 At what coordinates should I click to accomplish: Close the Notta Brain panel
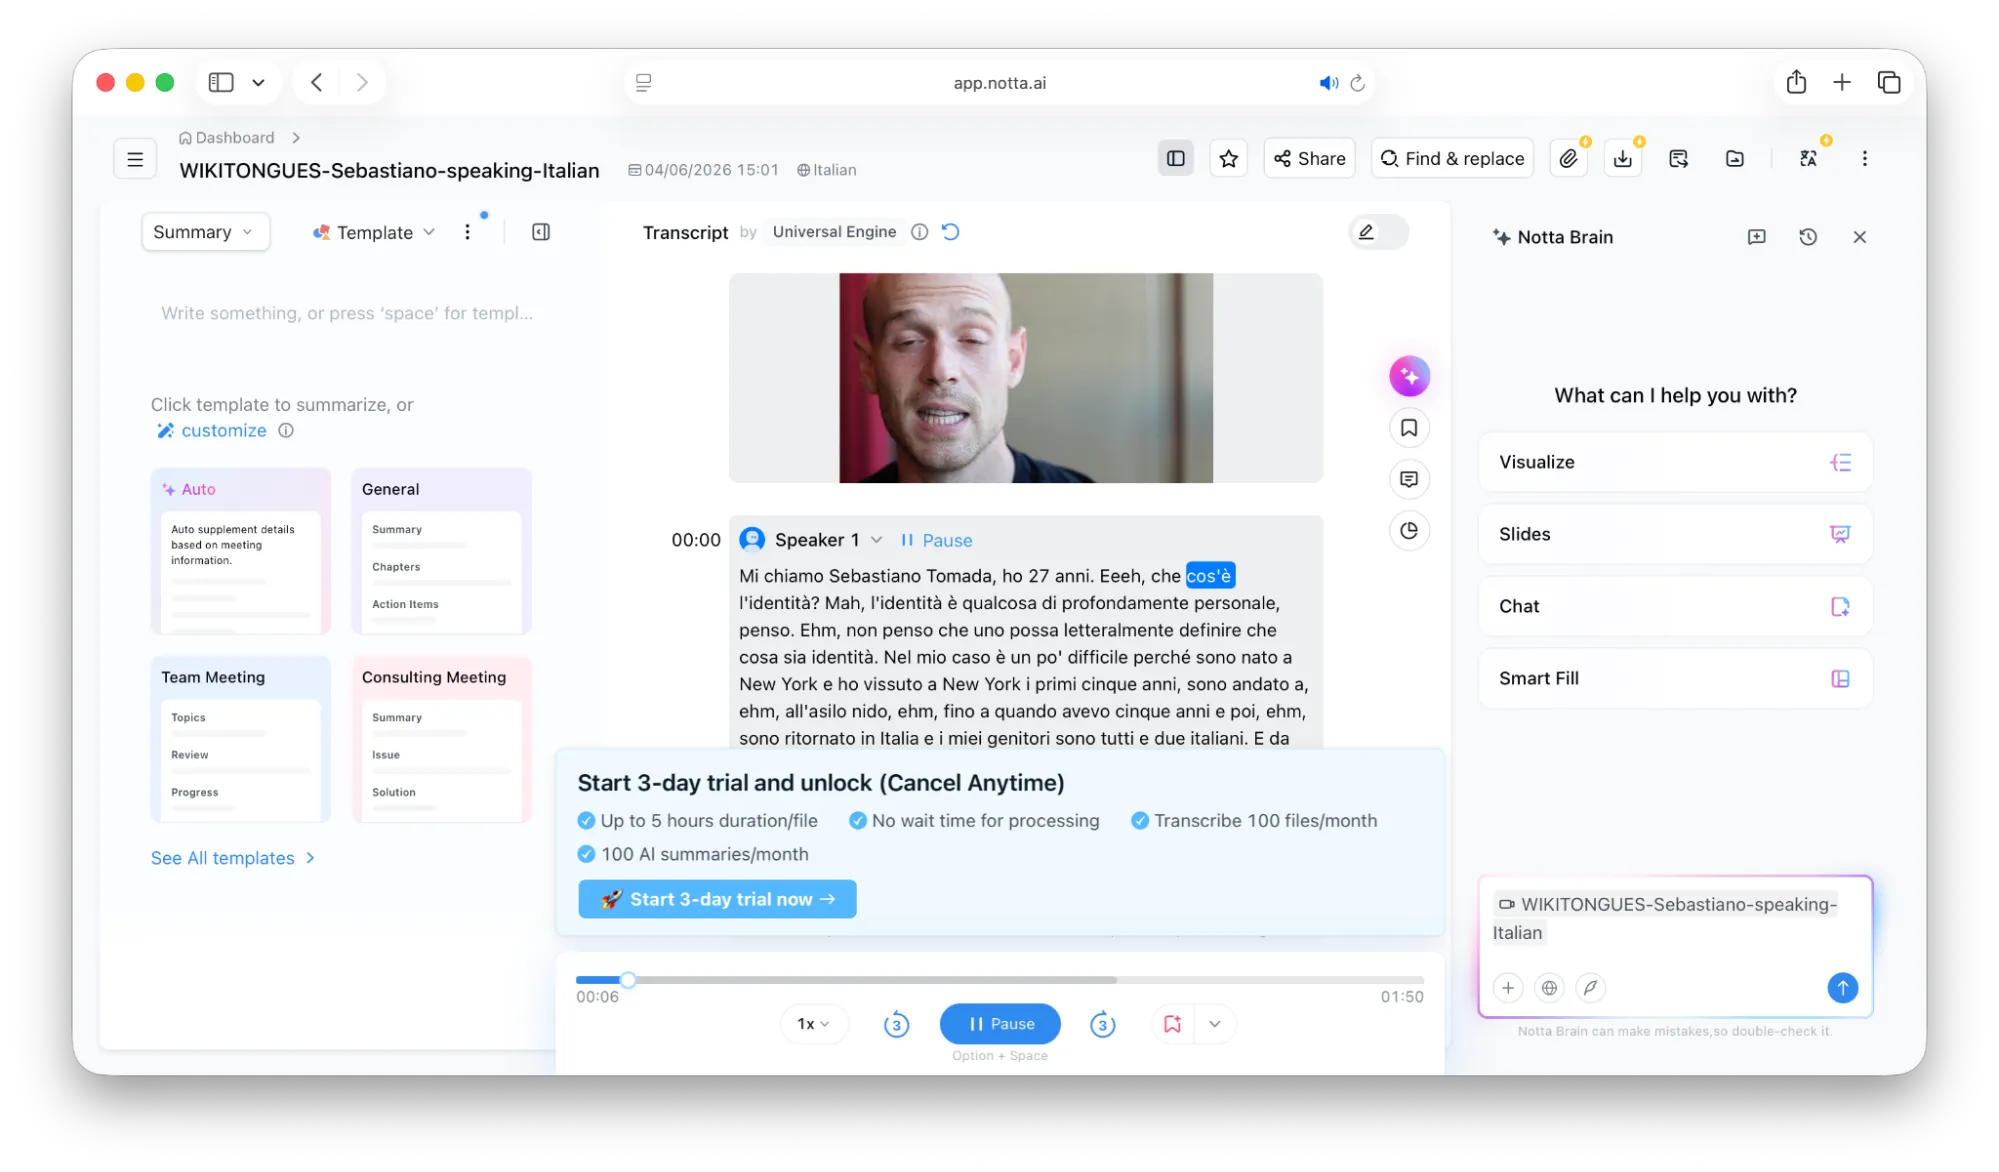(1860, 237)
